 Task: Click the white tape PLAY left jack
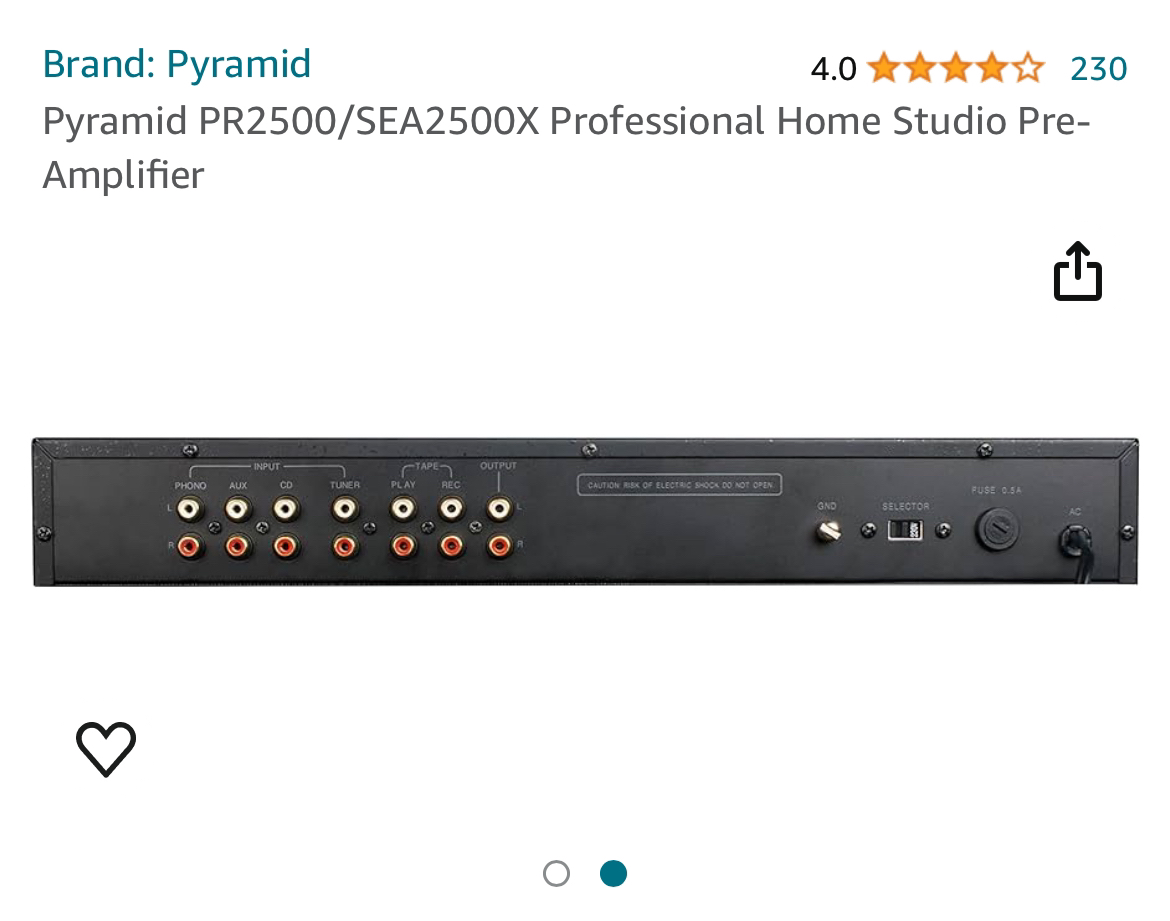point(403,510)
